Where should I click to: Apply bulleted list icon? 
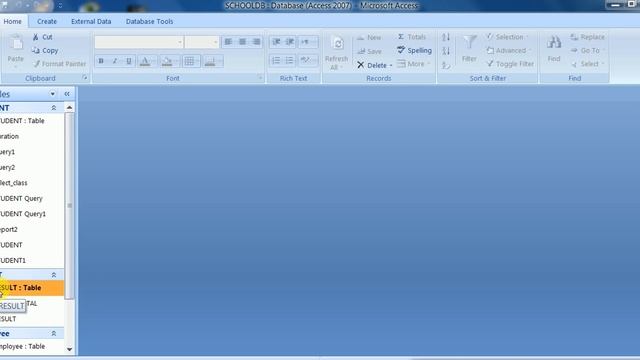(x=289, y=60)
